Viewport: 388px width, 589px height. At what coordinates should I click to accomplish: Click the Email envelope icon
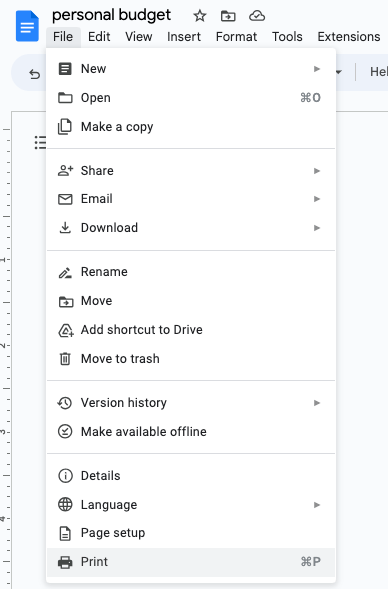tap(65, 199)
